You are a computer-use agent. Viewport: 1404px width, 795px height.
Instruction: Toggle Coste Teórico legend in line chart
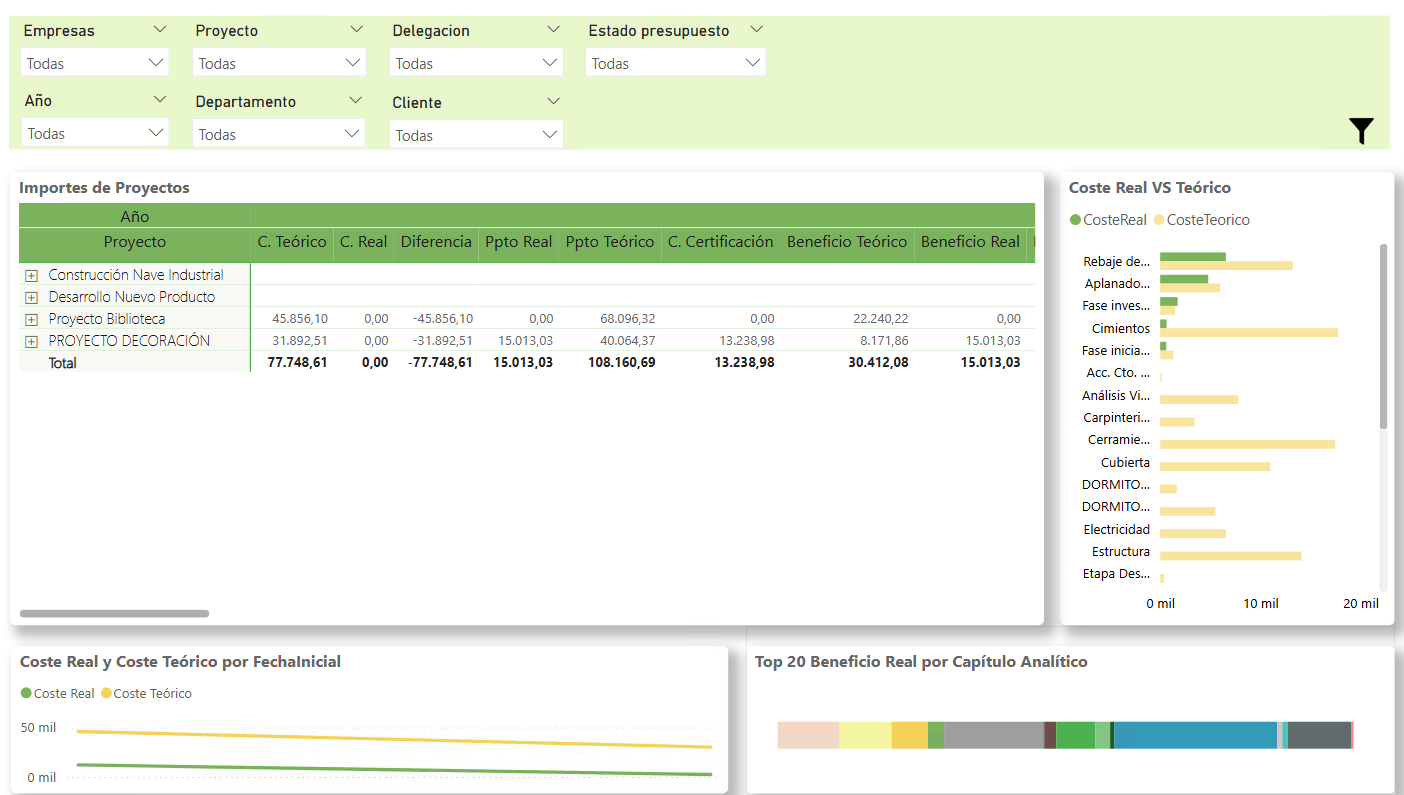(151, 694)
